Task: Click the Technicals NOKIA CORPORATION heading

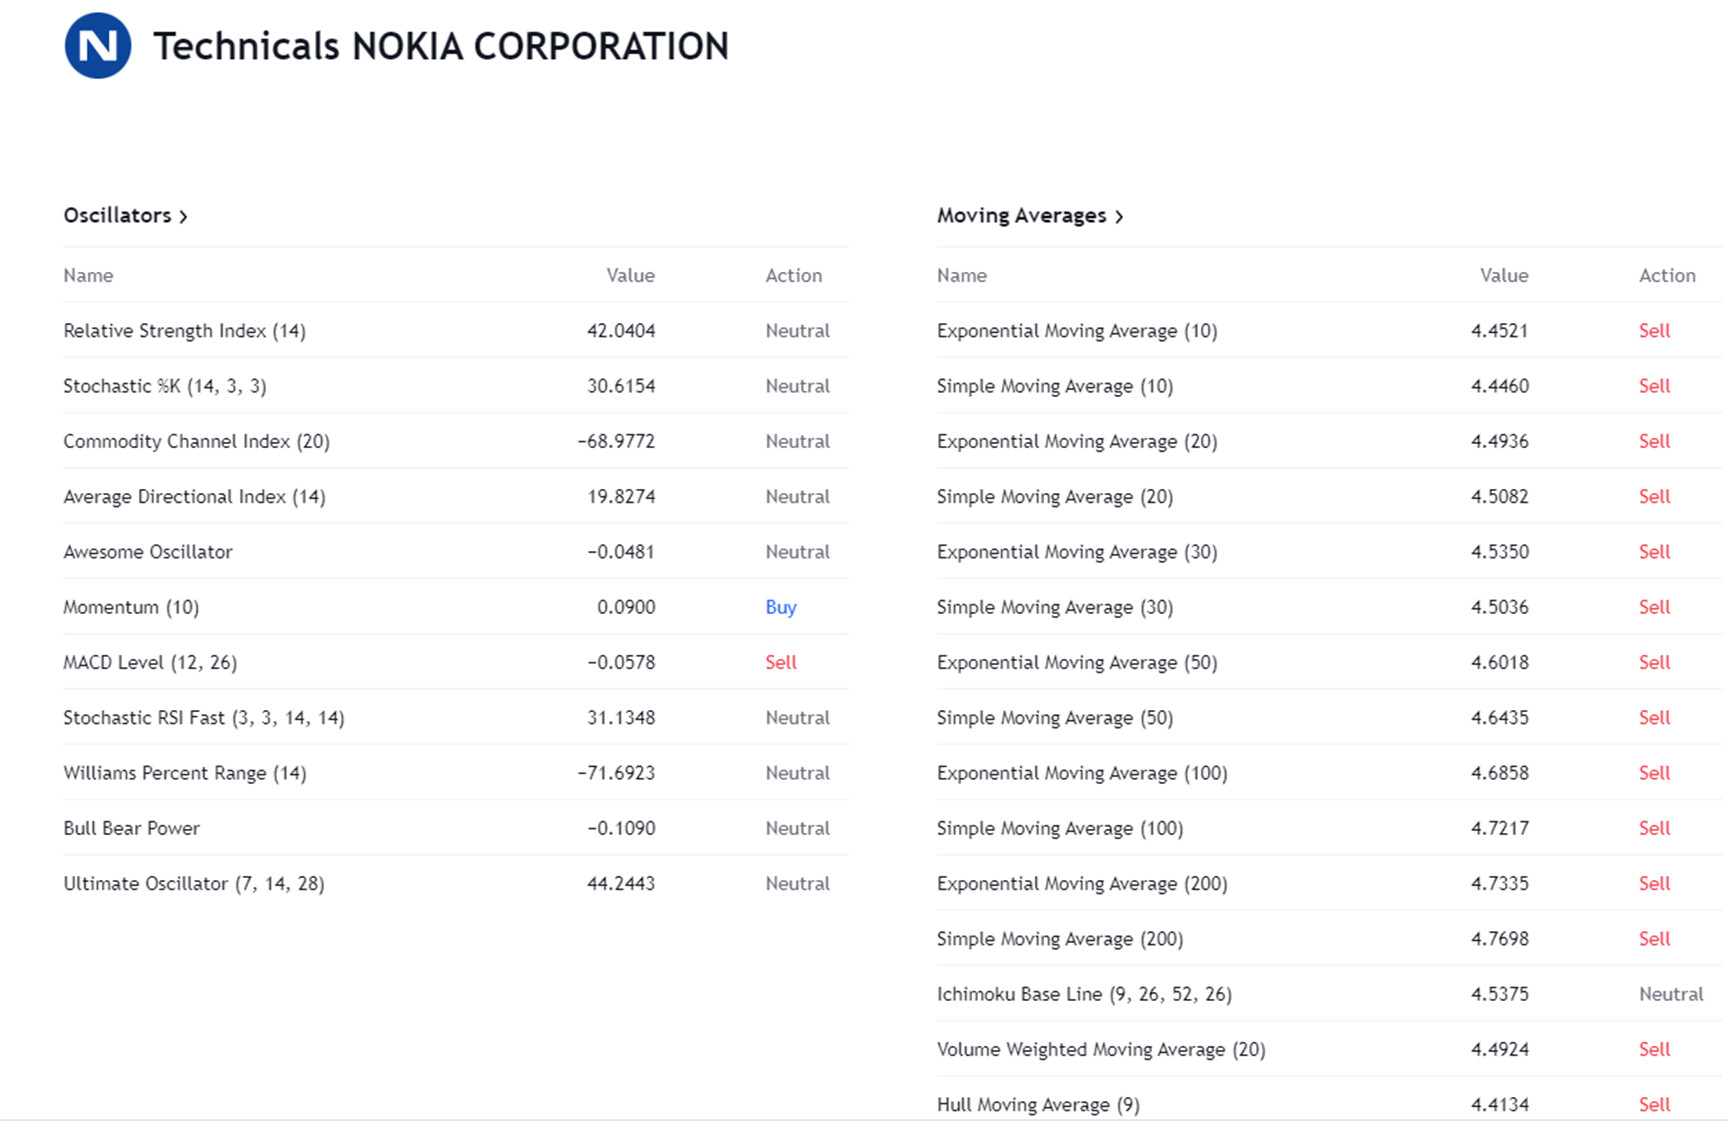Action: tap(441, 46)
